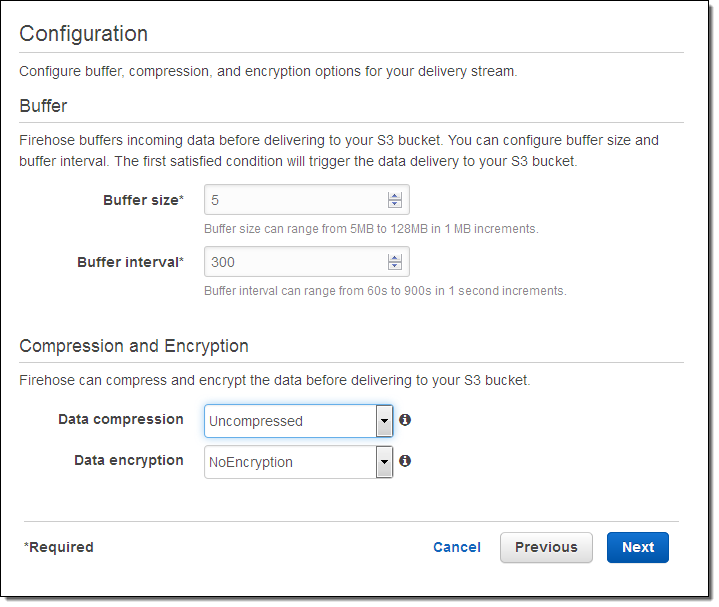Image resolution: width=719 pixels, height=607 pixels.
Task: Cancel the delivery stream configuration
Action: (457, 547)
